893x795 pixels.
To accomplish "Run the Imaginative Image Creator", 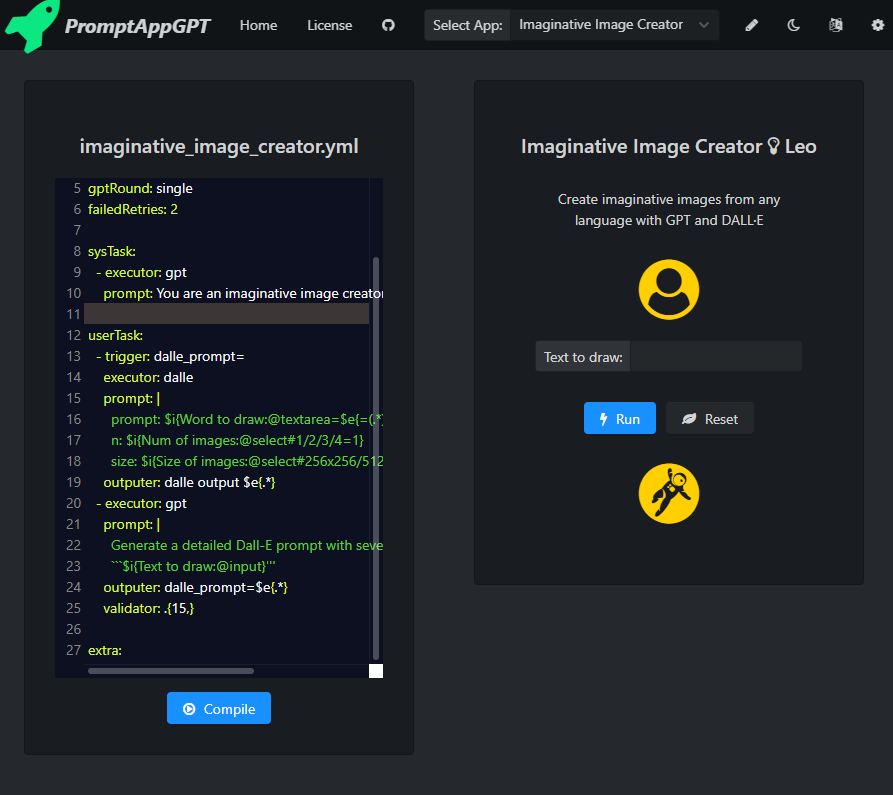I will point(619,418).
